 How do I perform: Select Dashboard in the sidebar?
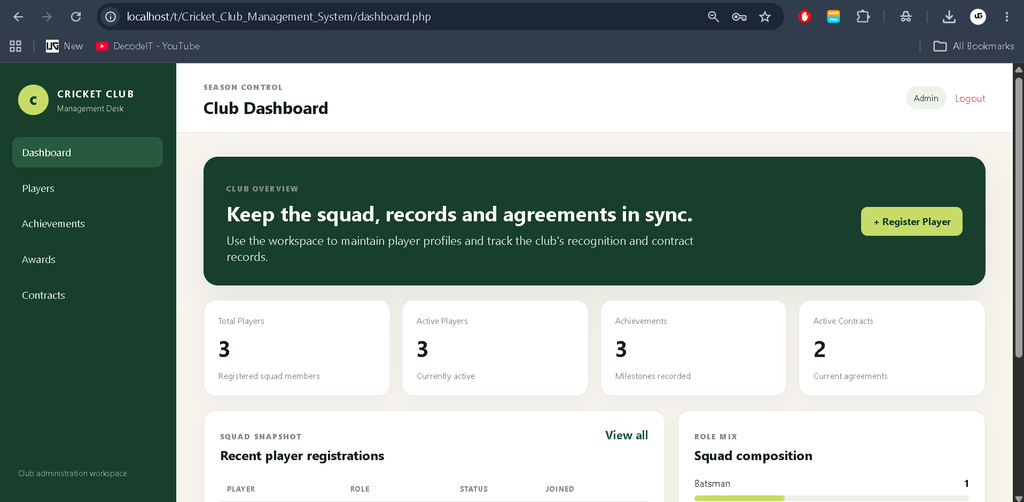88,152
